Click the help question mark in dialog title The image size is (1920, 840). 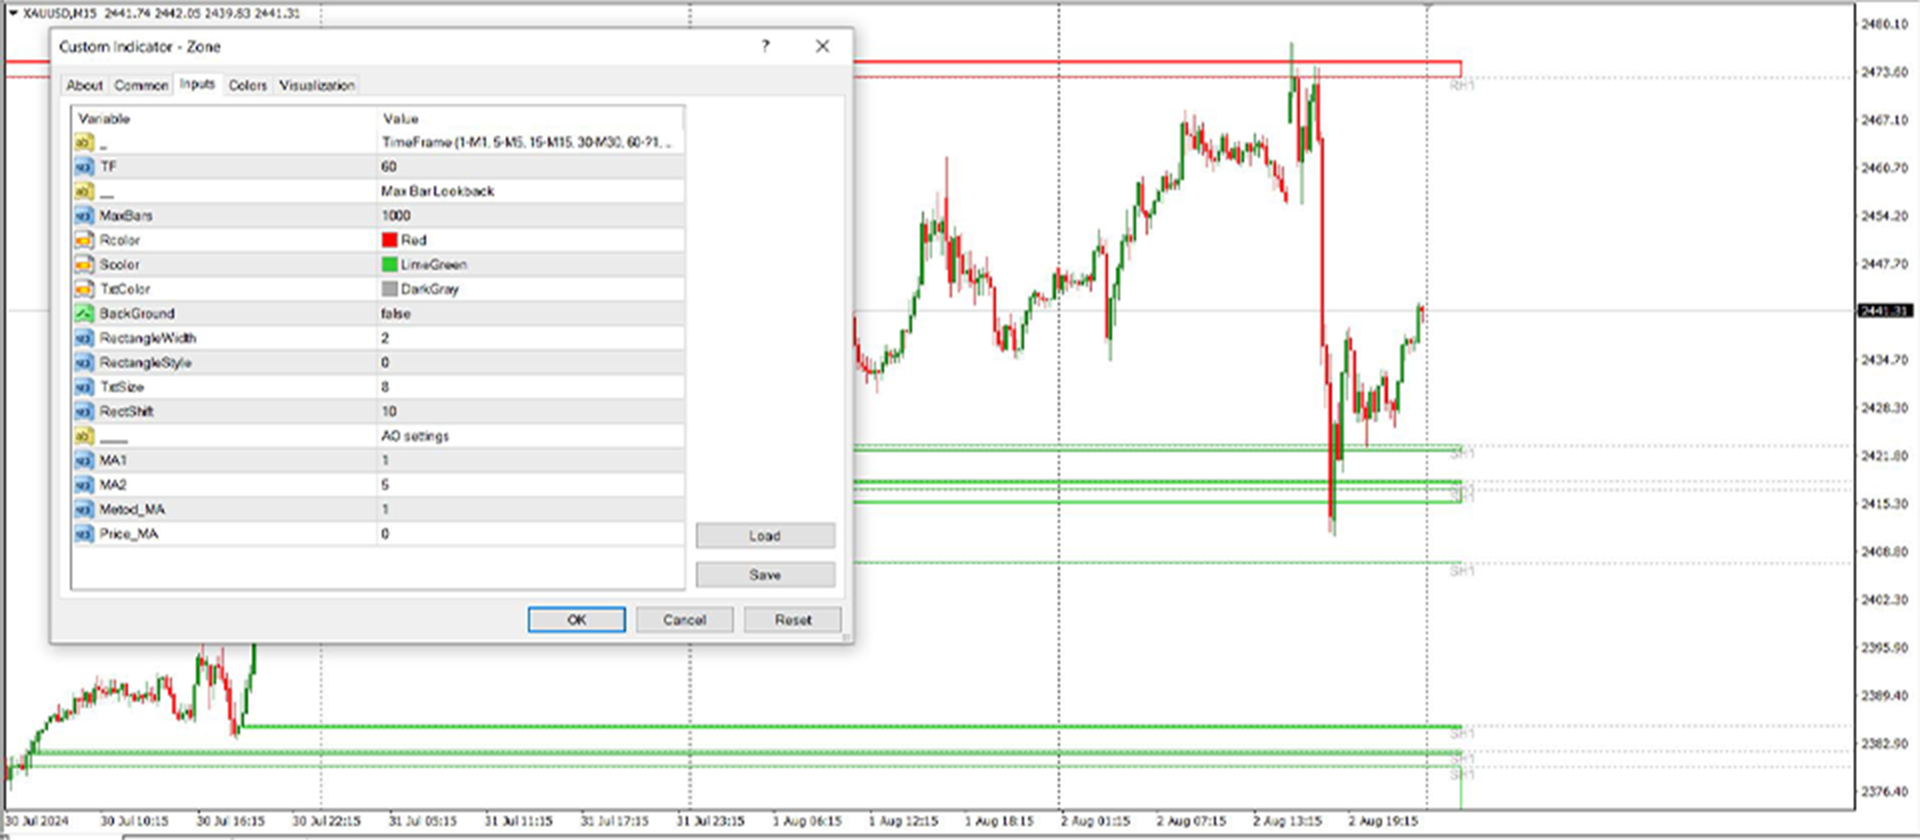coord(766,46)
